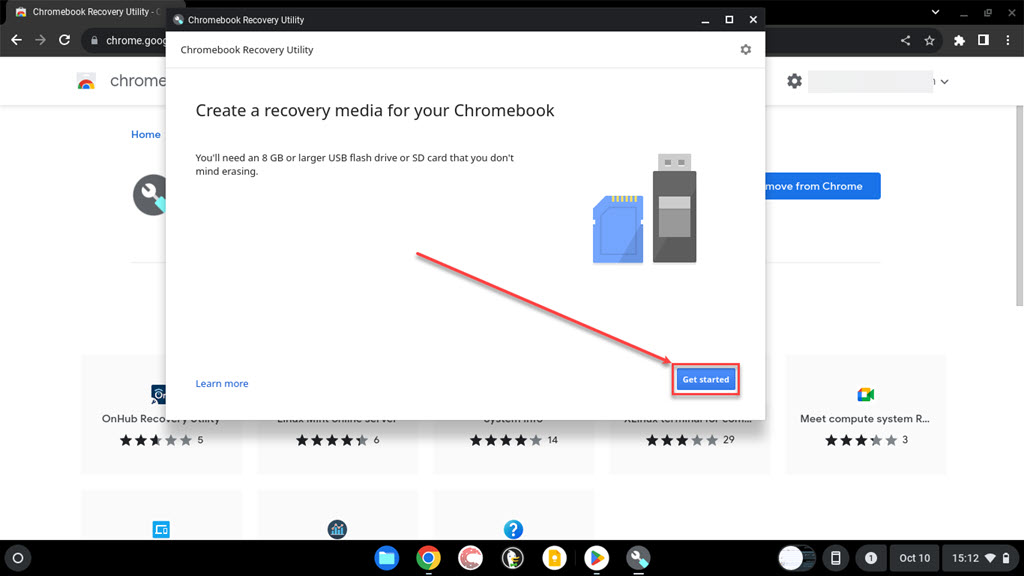Open quick settings at 15:12 clock
The image size is (1024, 576).
(x=981, y=558)
